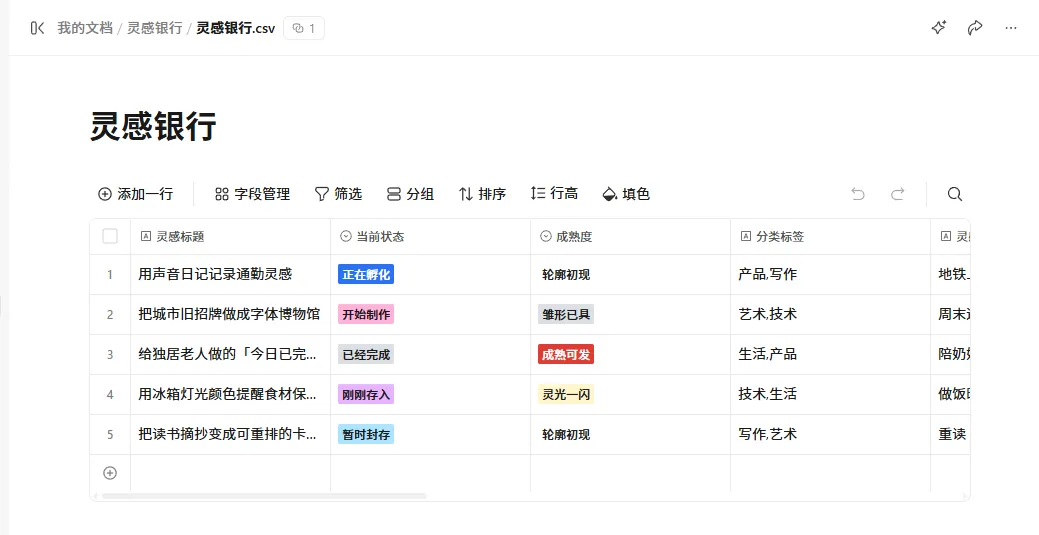Click the 当前状态 column header
The width and height of the screenshot is (1039, 535).
[431, 237]
